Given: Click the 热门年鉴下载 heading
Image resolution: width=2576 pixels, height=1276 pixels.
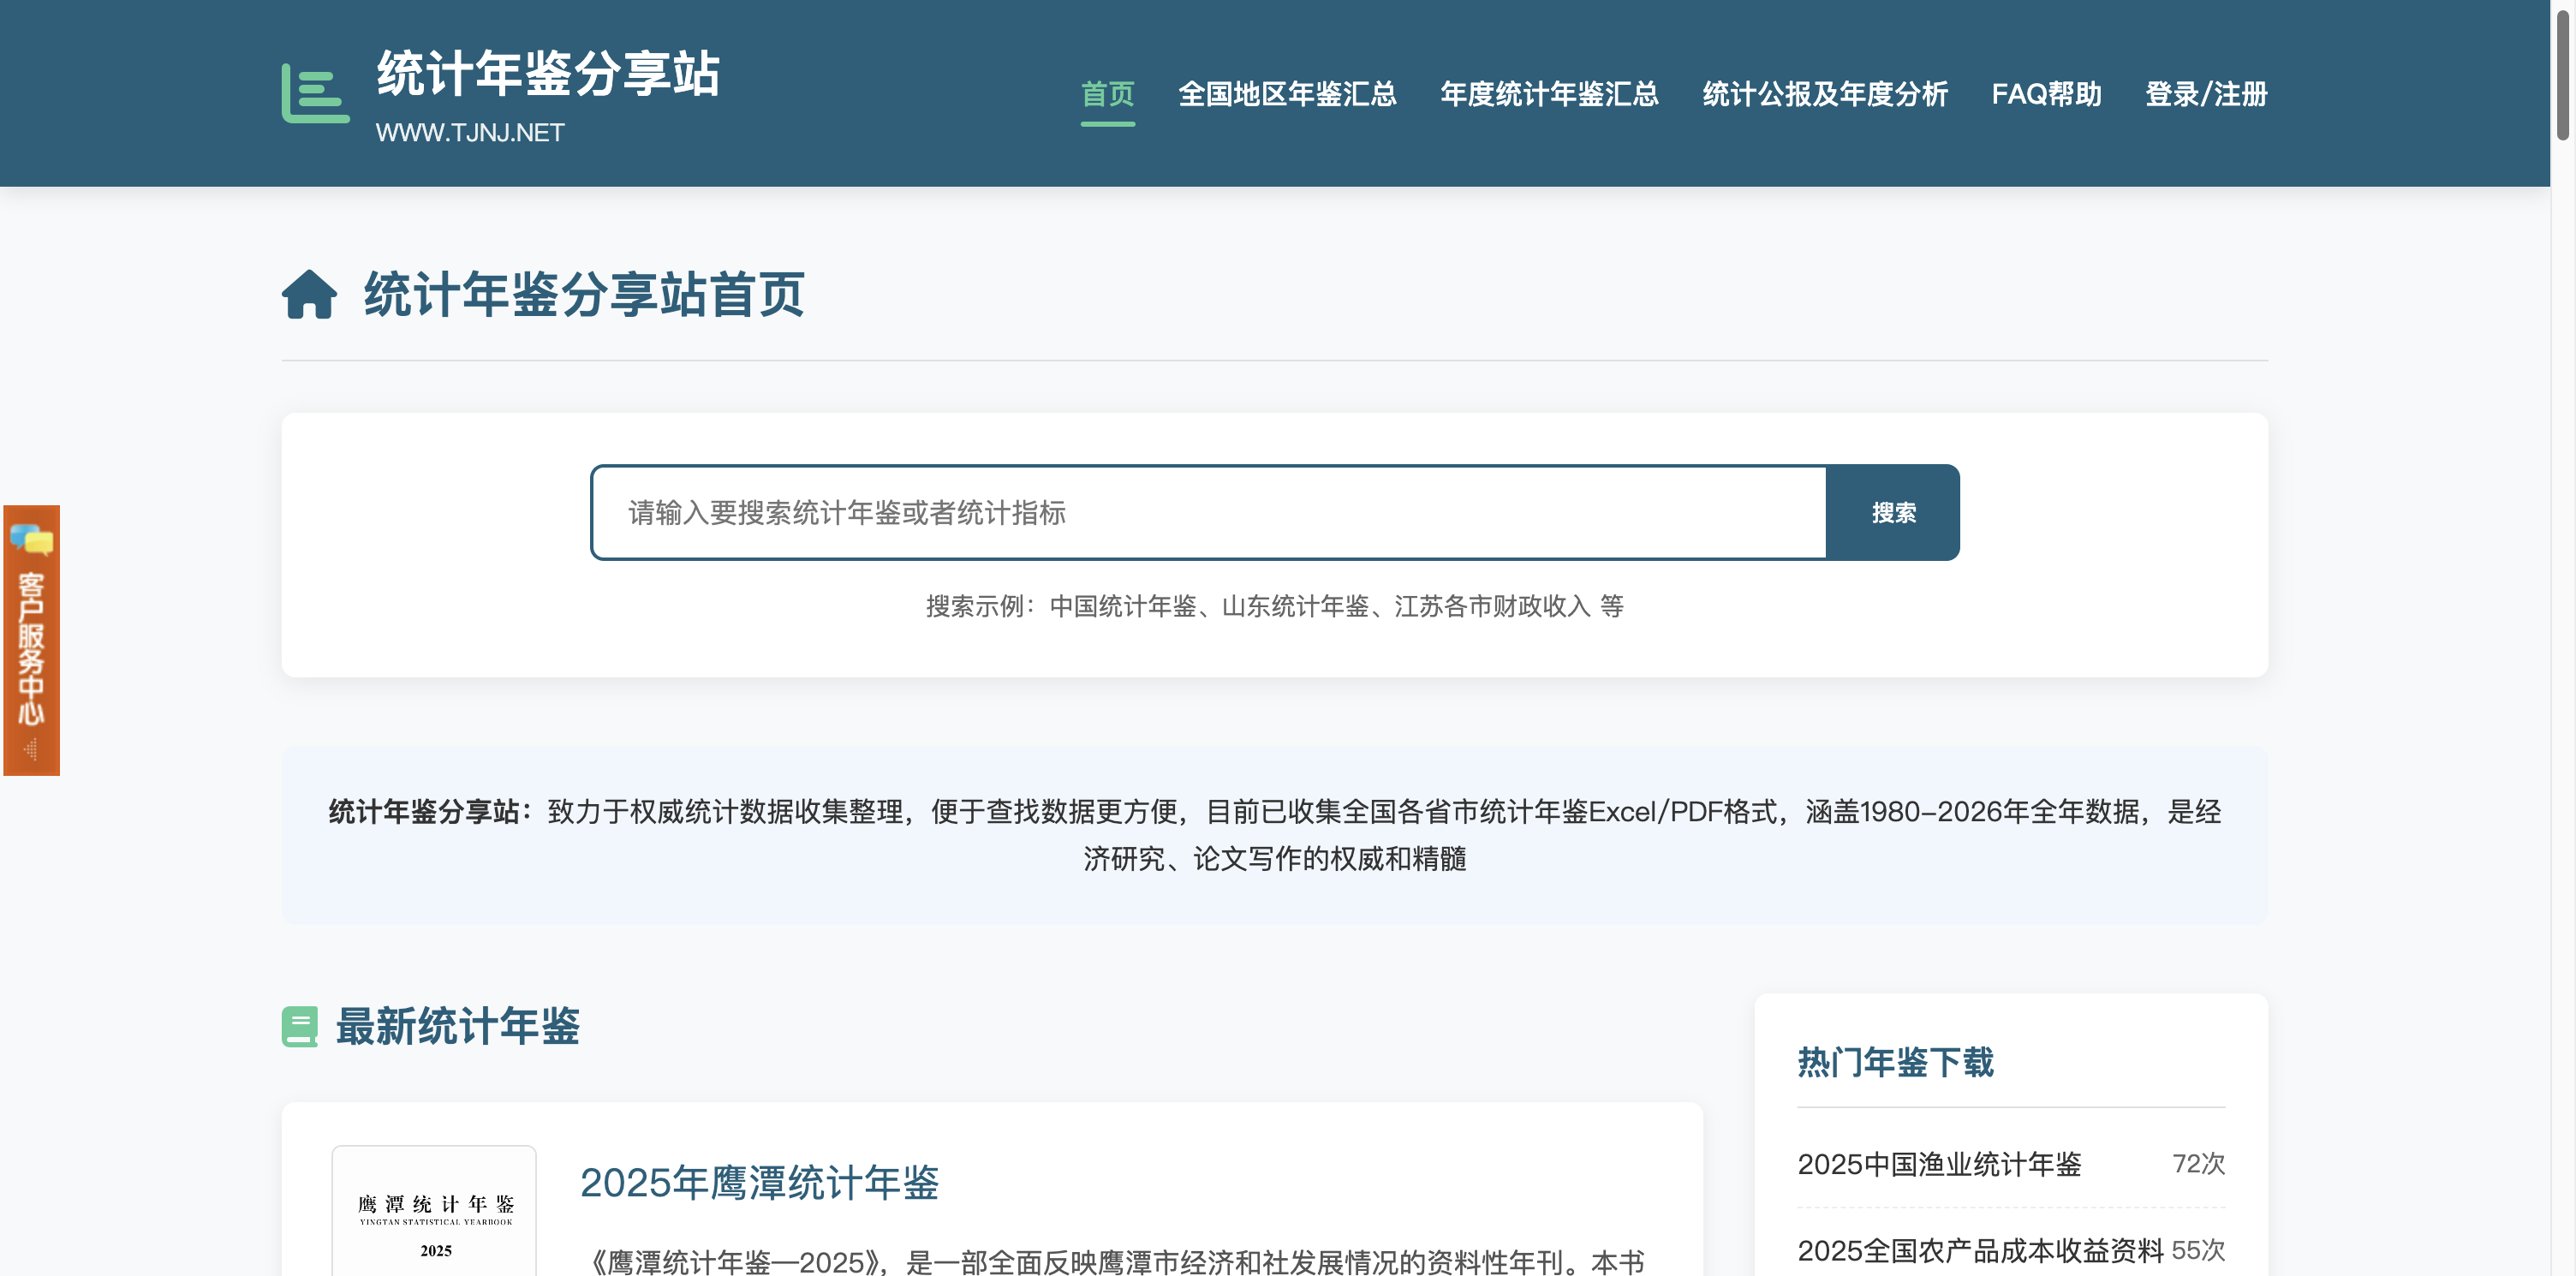Looking at the screenshot, I should coord(1895,1062).
